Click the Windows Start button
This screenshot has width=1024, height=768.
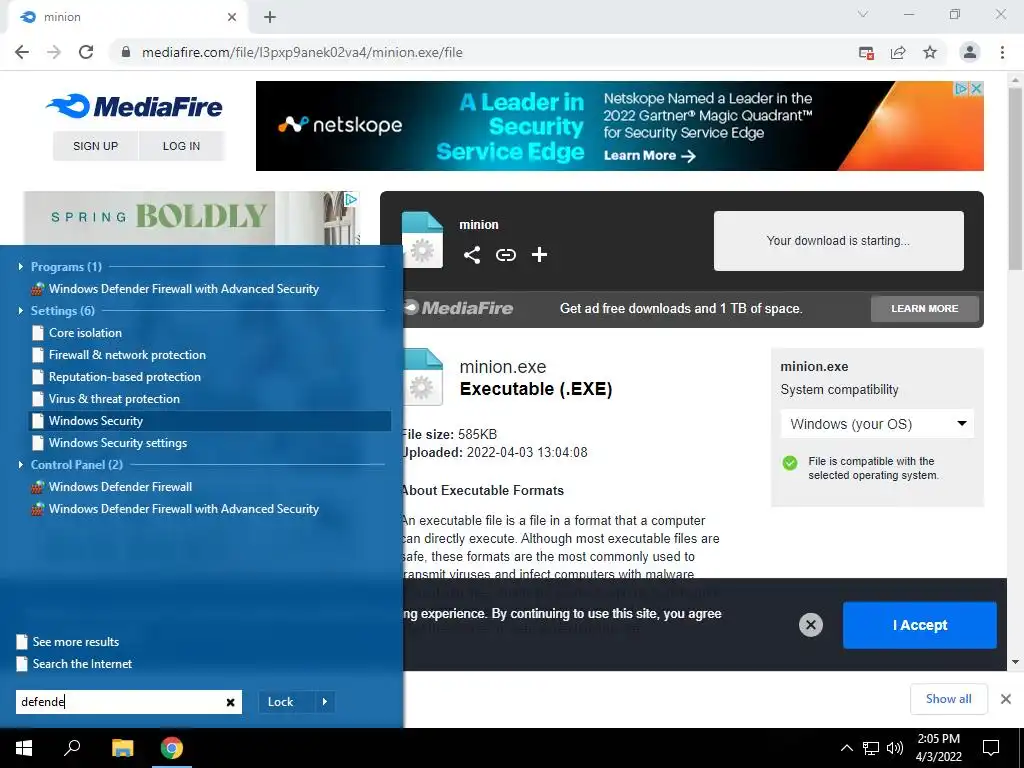click(24, 748)
